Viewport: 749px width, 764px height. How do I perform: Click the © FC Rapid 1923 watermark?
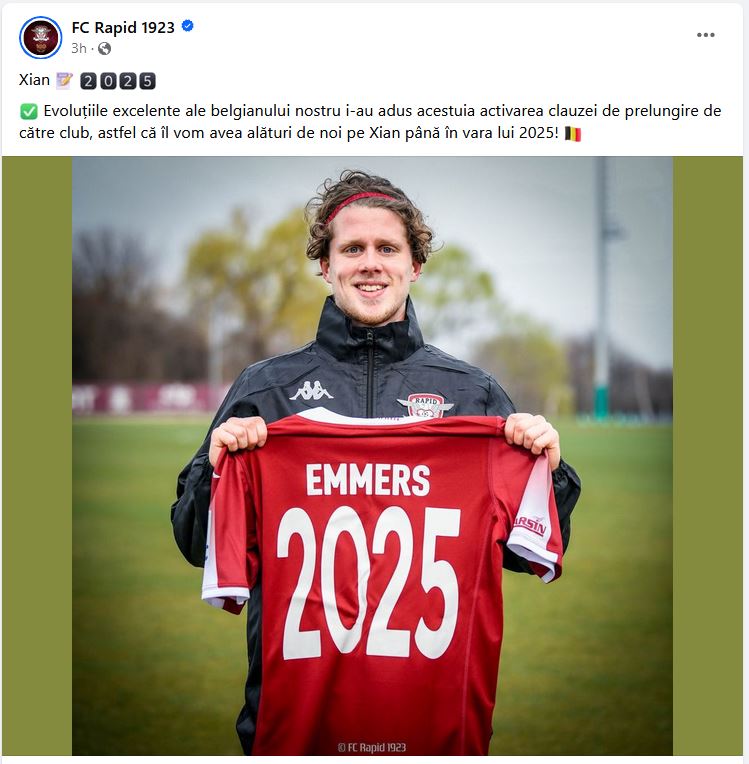pyautogui.click(x=372, y=747)
